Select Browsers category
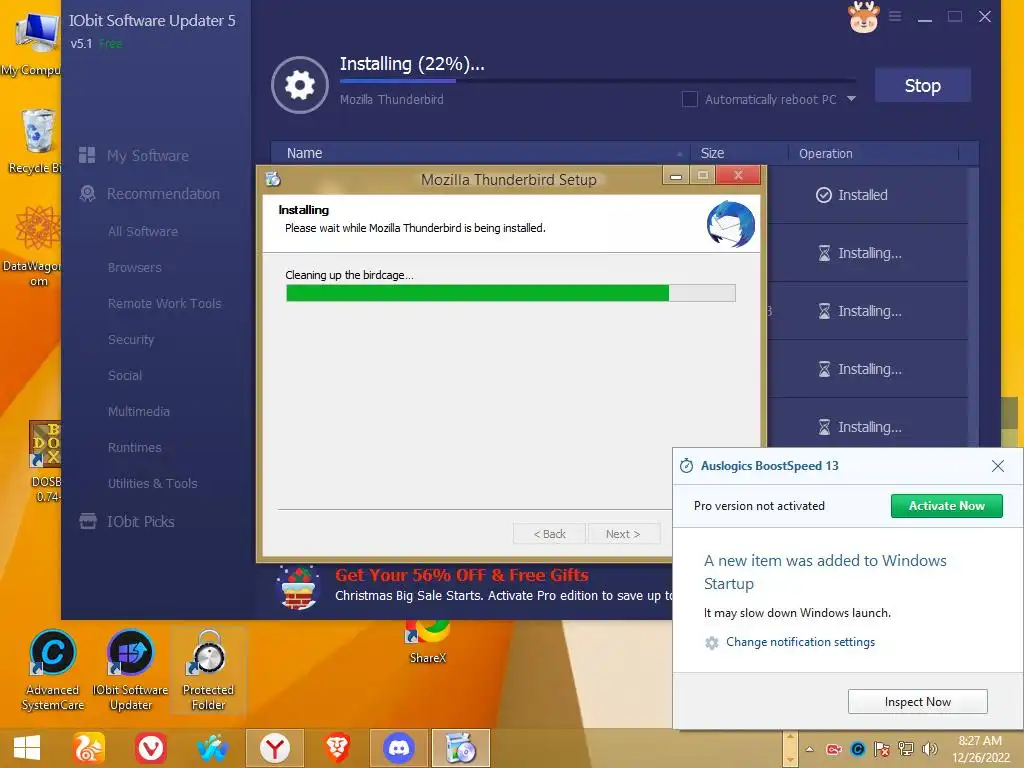 pos(135,267)
